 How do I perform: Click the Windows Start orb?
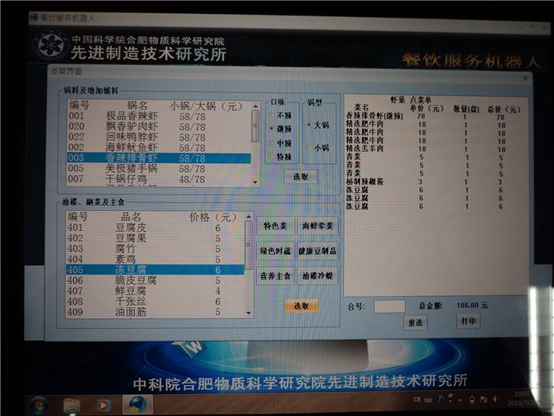coord(39,405)
